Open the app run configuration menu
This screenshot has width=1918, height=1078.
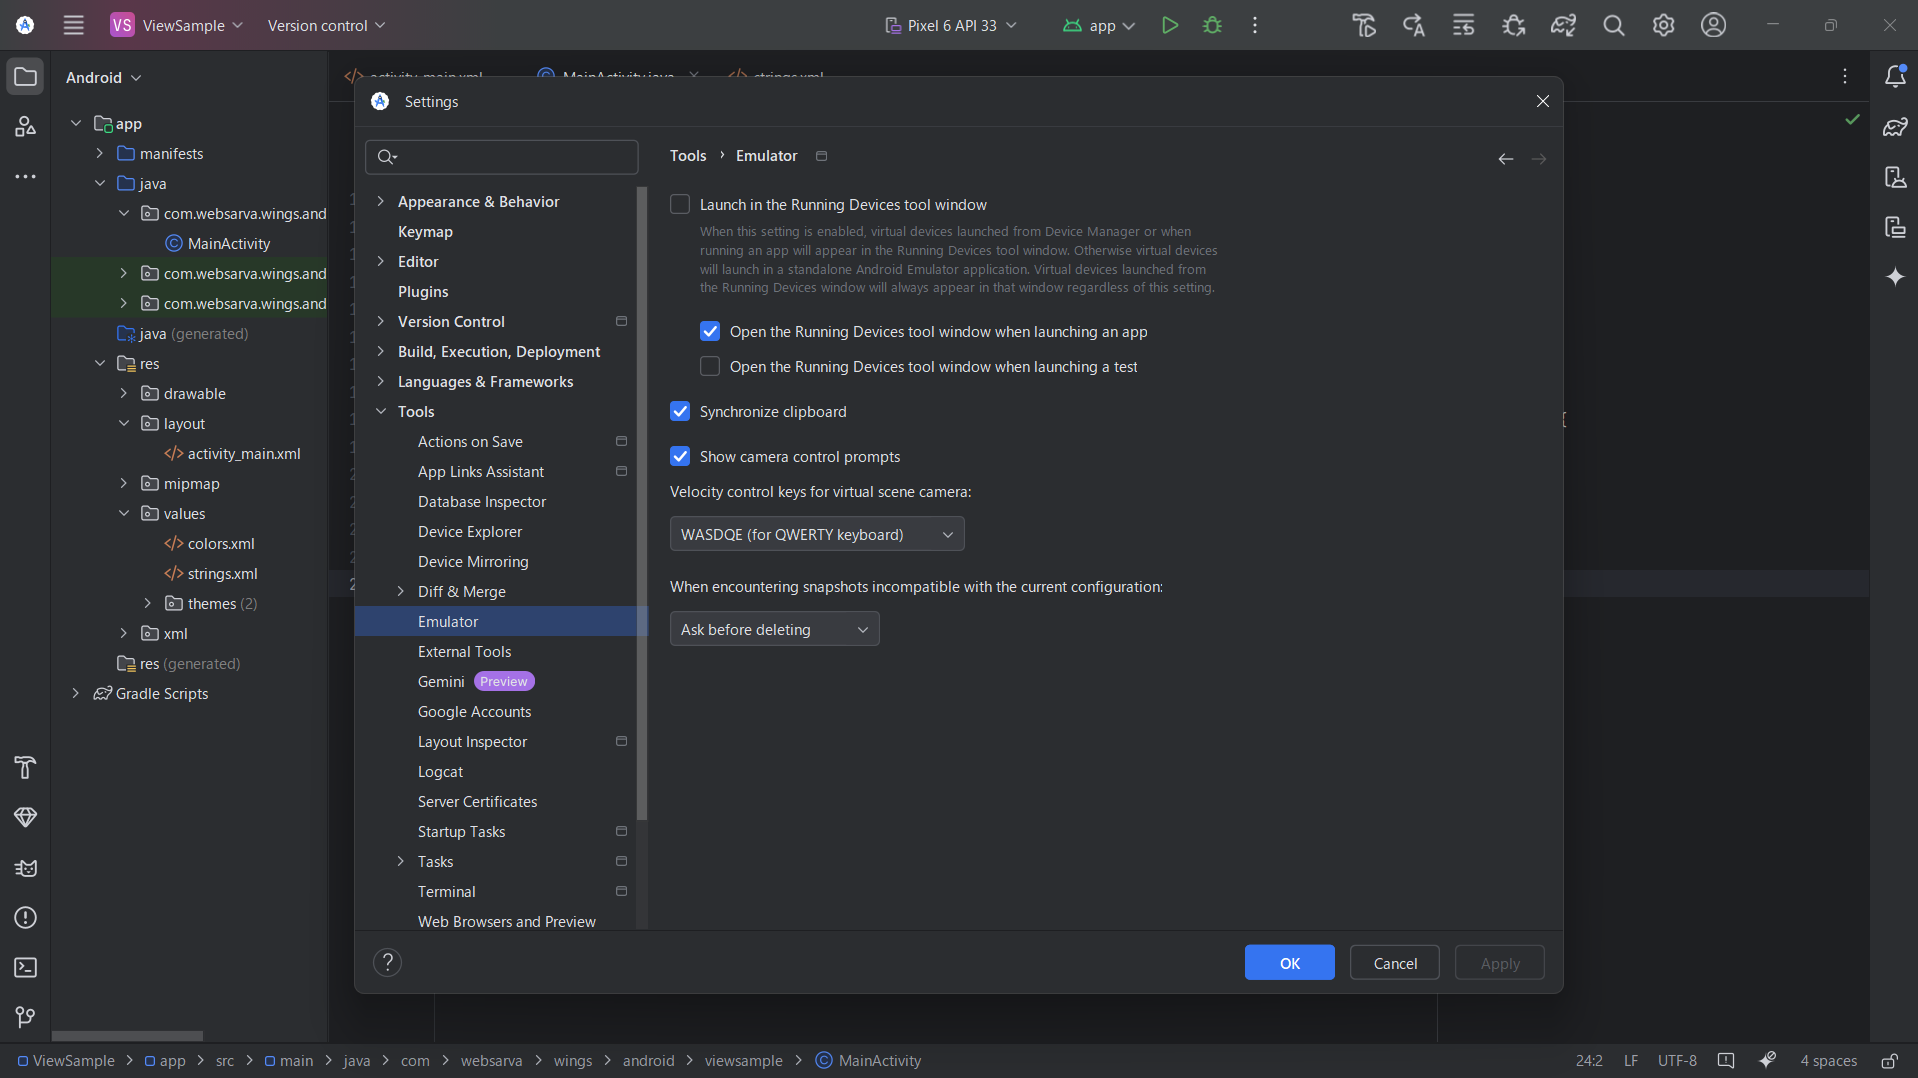pyautogui.click(x=1099, y=25)
